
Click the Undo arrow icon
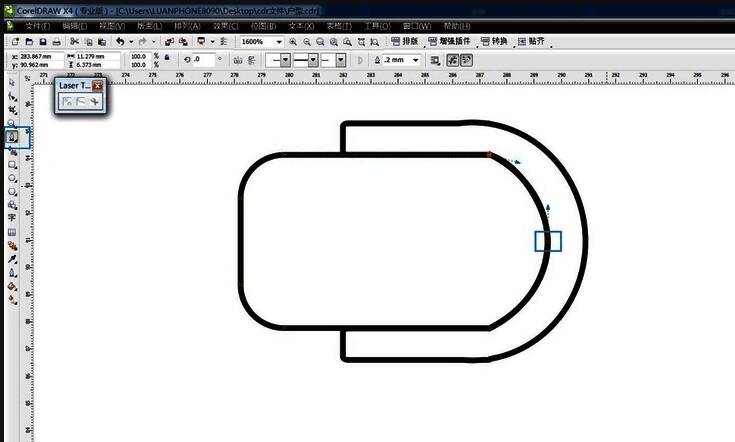point(120,42)
